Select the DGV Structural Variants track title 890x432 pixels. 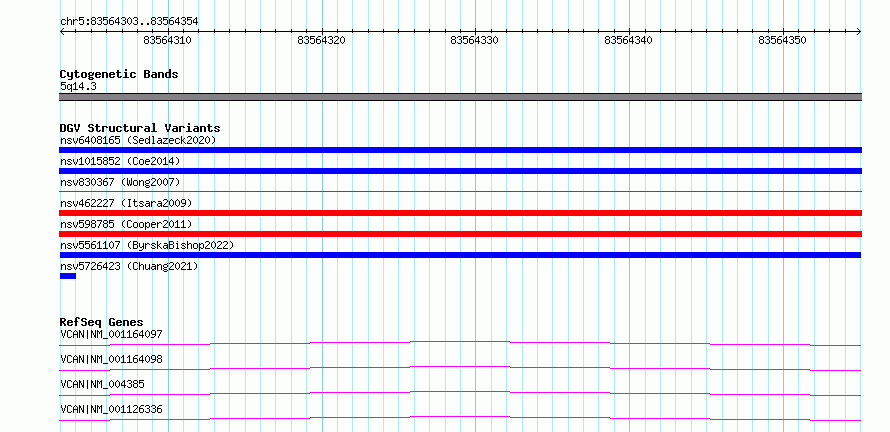point(140,128)
